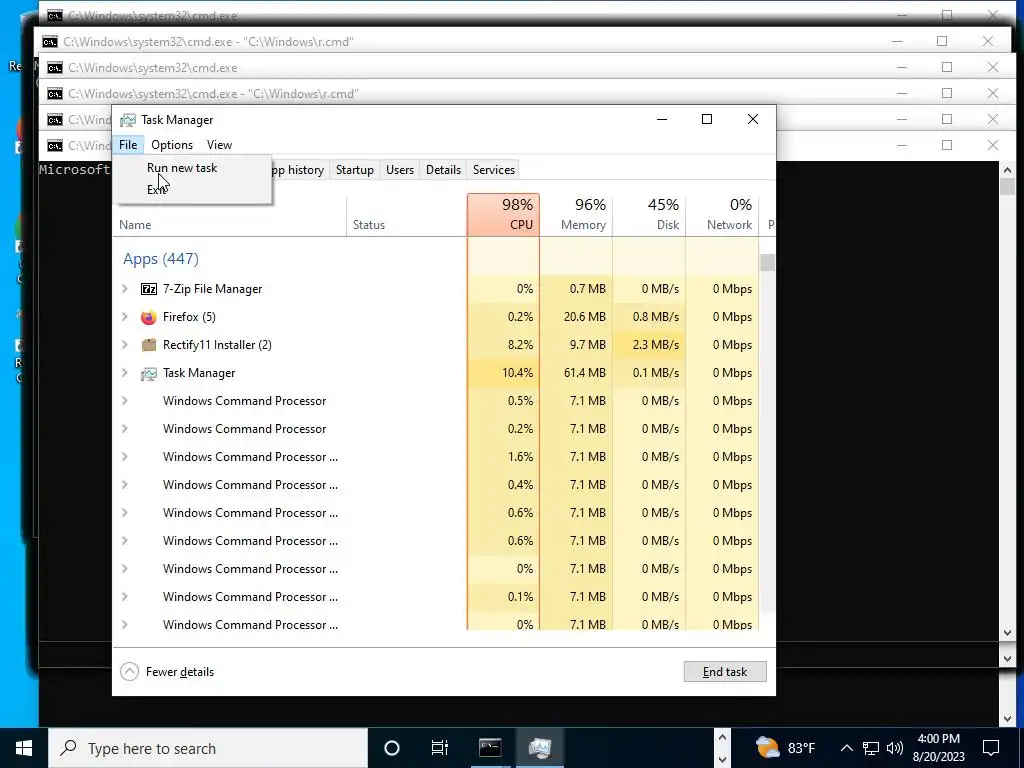Image resolution: width=1024 pixels, height=768 pixels.
Task: Click the Task Manager row icon
Action: pos(149,373)
